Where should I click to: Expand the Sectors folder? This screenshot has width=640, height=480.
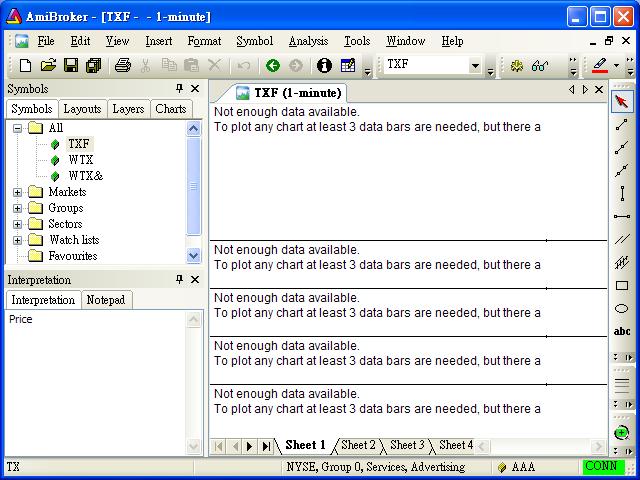tap(18, 224)
